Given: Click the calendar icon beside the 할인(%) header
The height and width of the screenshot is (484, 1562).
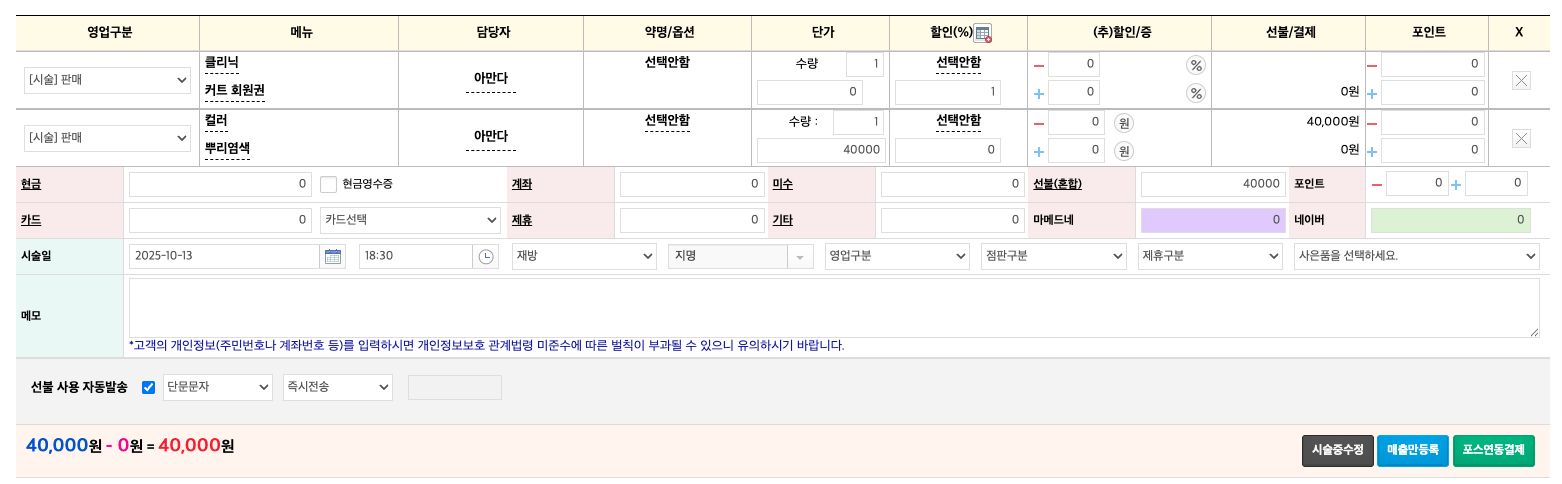Looking at the screenshot, I should 982,33.
